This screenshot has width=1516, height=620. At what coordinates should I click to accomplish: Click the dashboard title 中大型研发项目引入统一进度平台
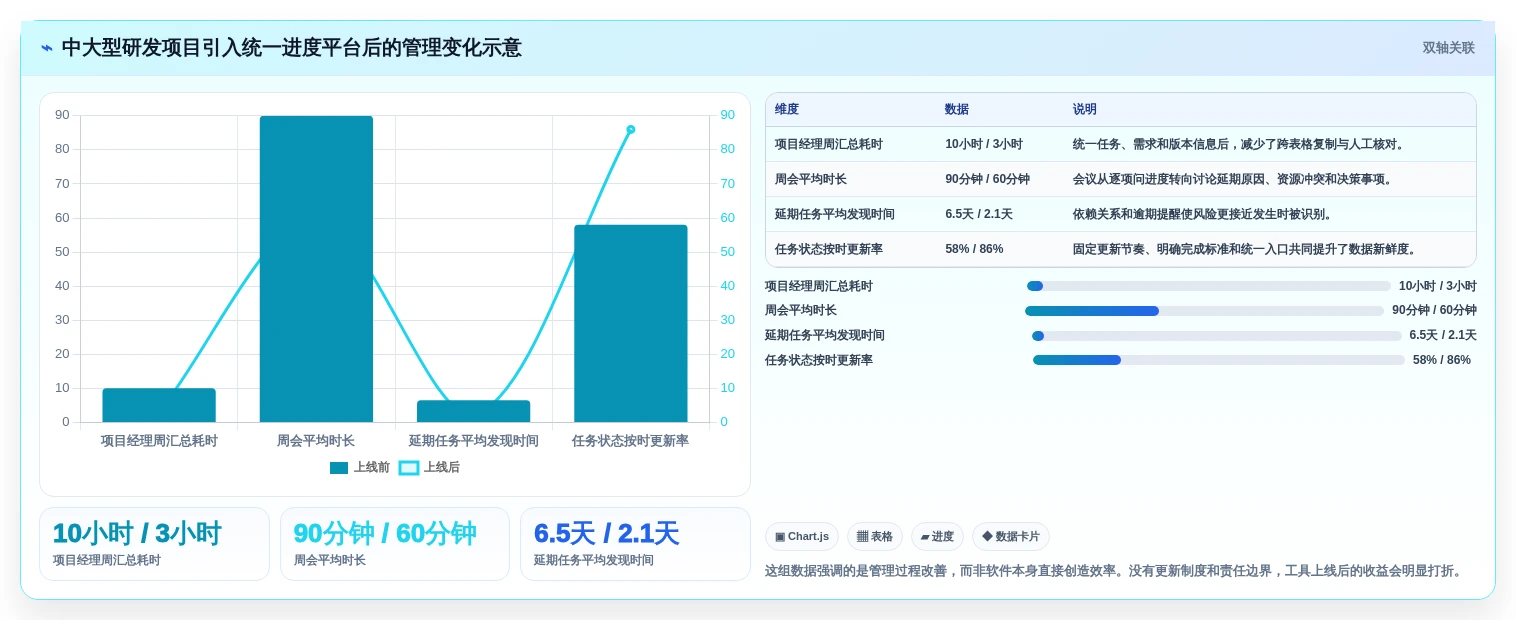point(291,48)
